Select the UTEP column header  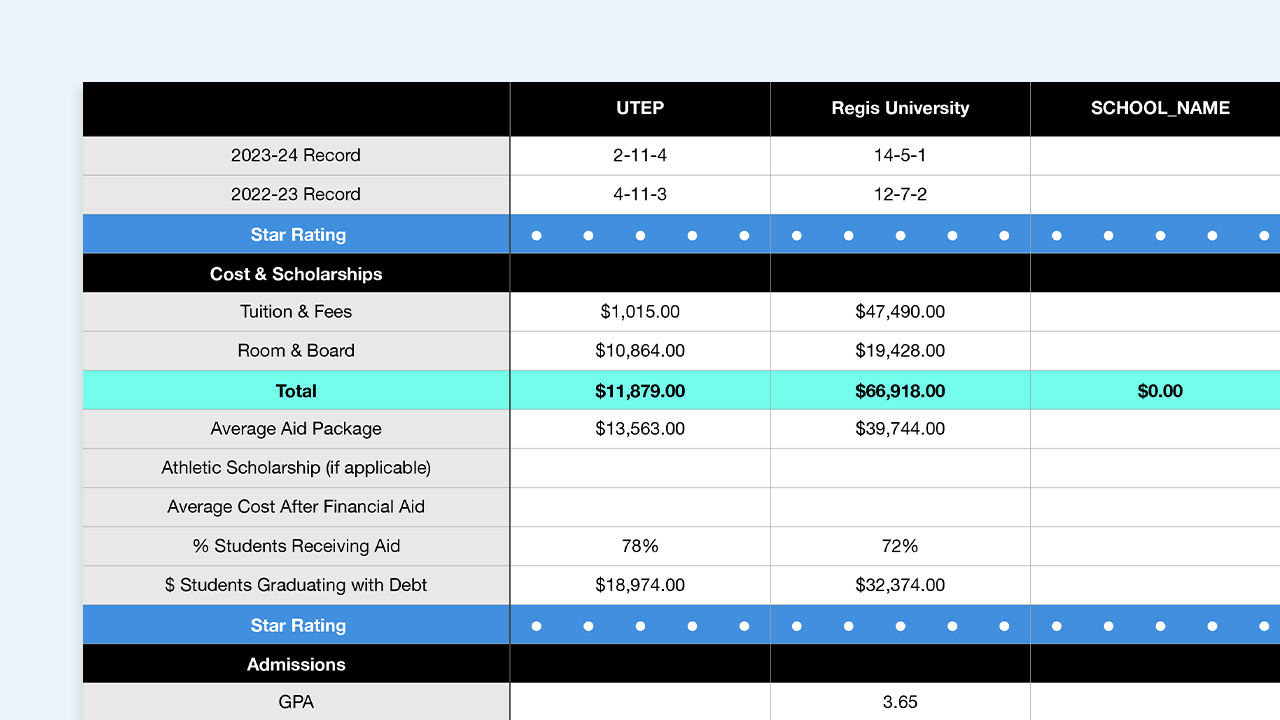(640, 108)
